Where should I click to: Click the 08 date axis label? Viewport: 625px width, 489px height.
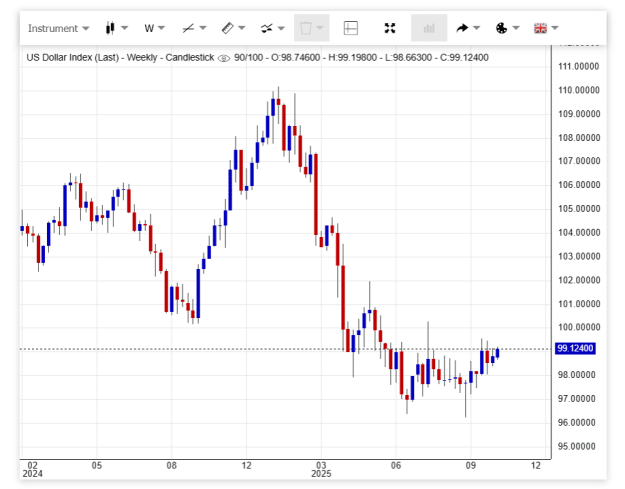[172, 465]
